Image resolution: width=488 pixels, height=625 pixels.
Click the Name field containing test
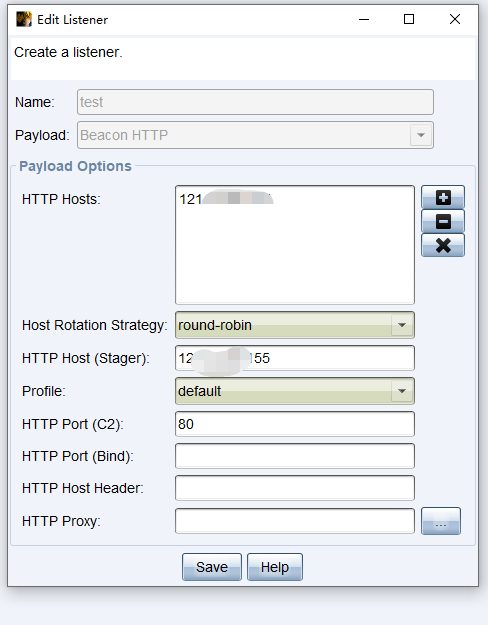[x=255, y=102]
